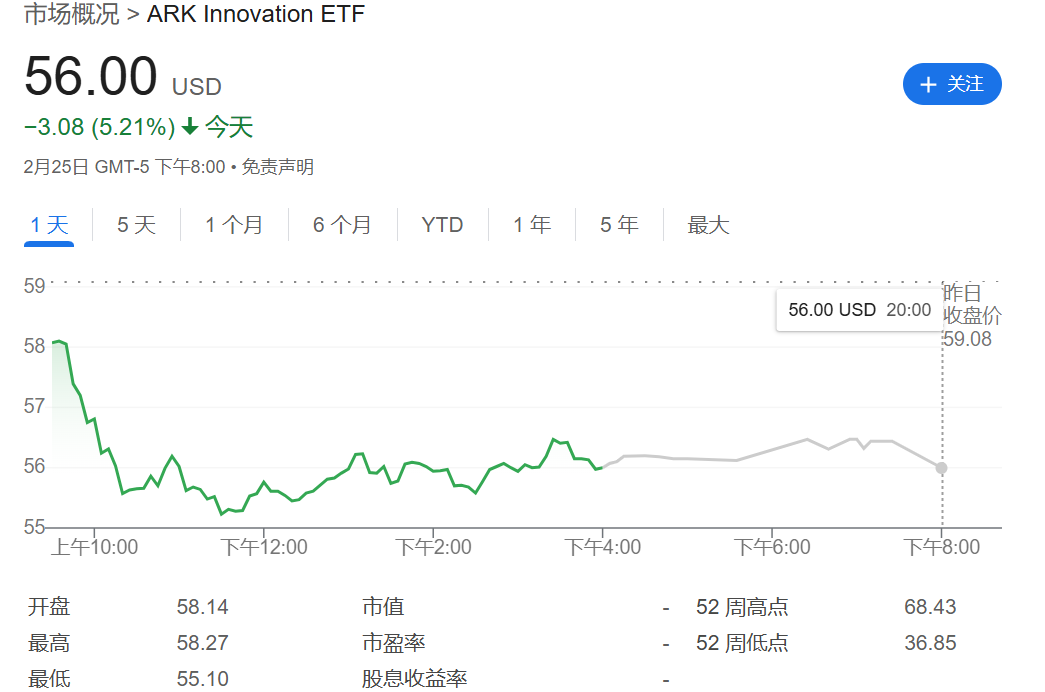Open the 6 个月 chart range
The width and height of the screenshot is (1045, 692).
point(342,225)
